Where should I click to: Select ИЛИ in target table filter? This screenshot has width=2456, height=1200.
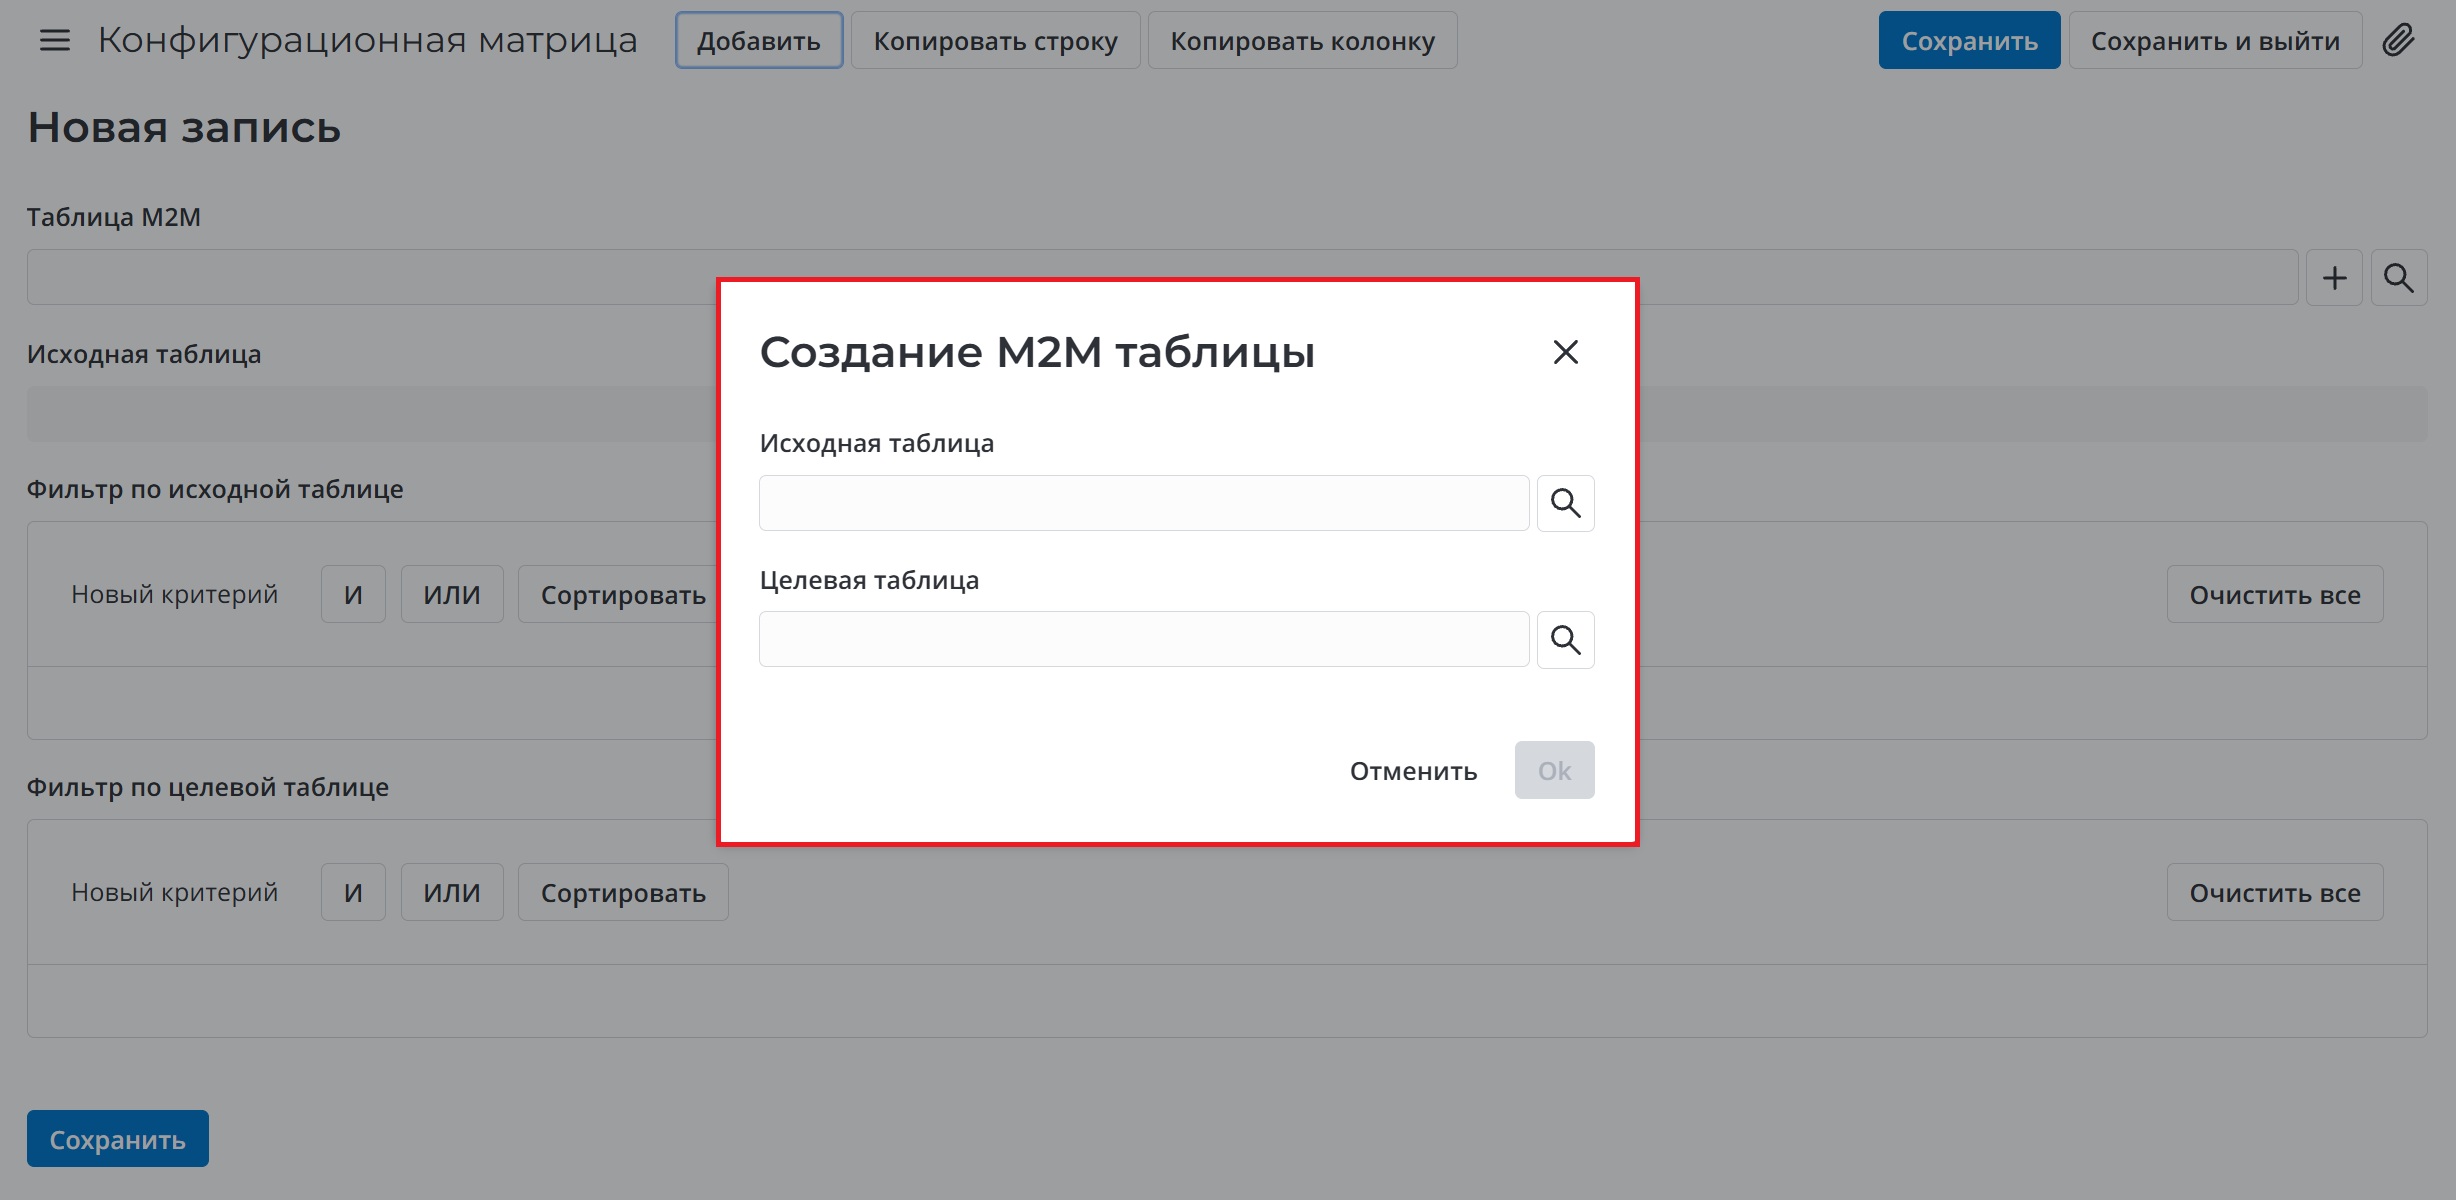point(451,891)
